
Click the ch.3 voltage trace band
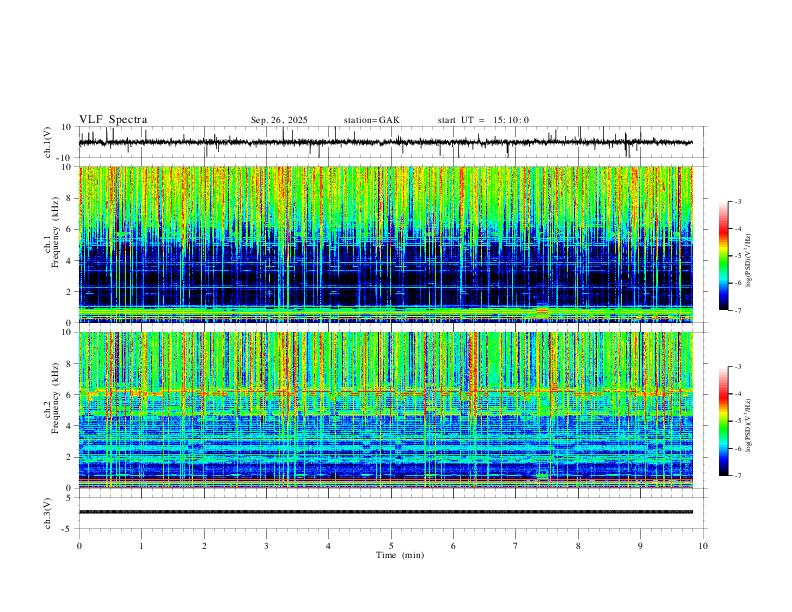385,512
